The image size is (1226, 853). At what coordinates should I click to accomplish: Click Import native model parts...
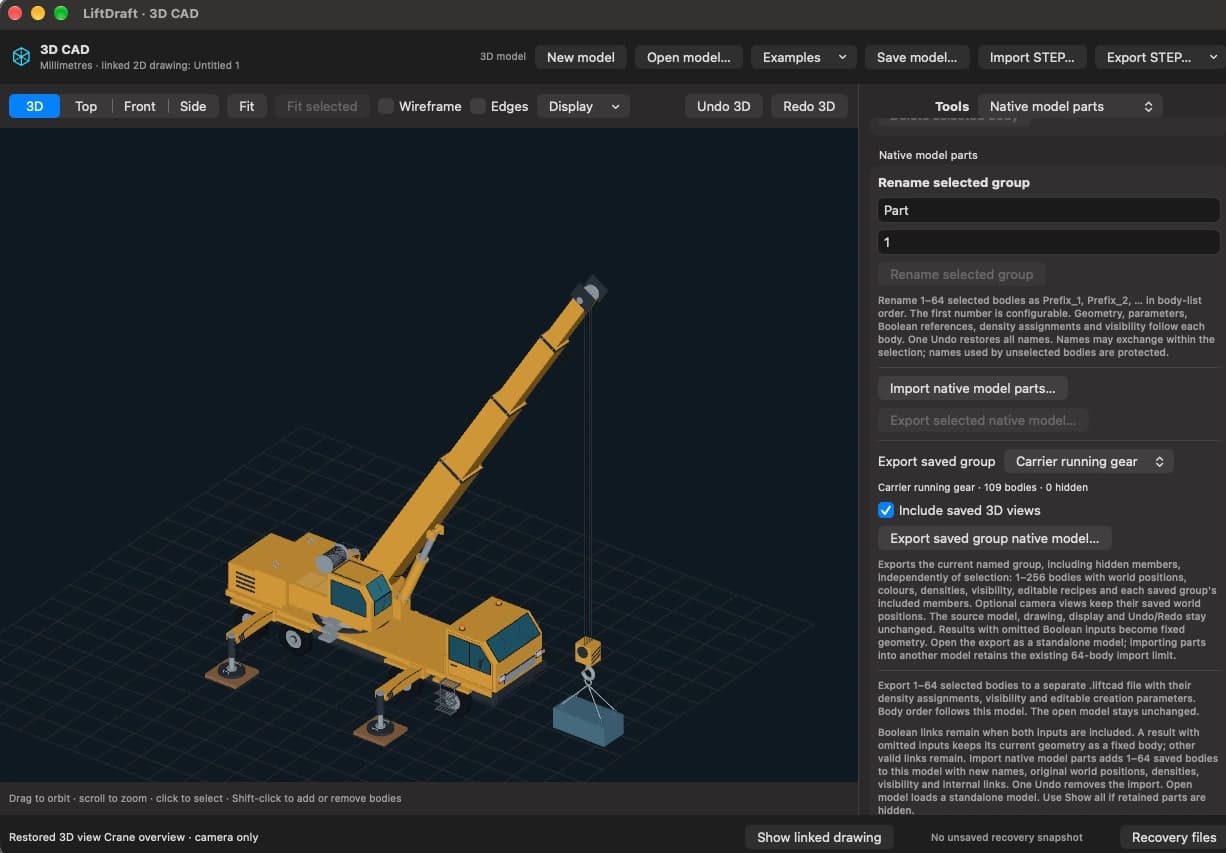click(973, 388)
